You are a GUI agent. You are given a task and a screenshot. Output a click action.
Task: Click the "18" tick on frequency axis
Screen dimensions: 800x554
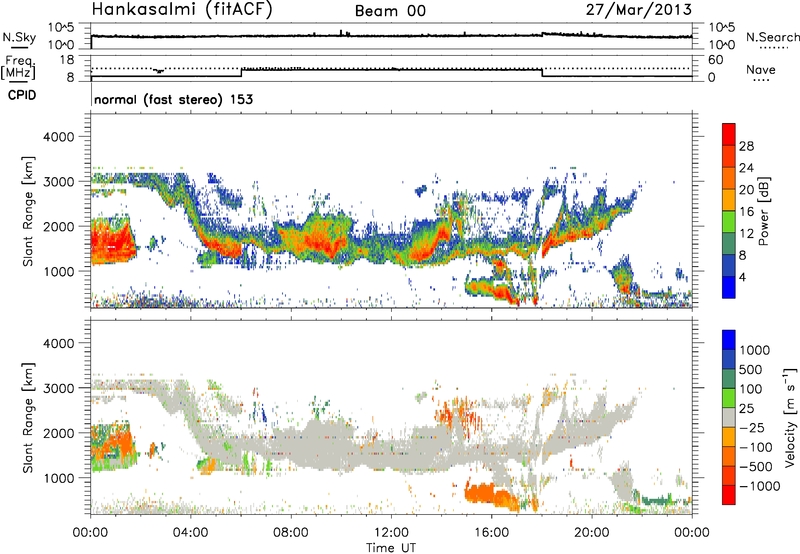pyautogui.click(x=67, y=60)
